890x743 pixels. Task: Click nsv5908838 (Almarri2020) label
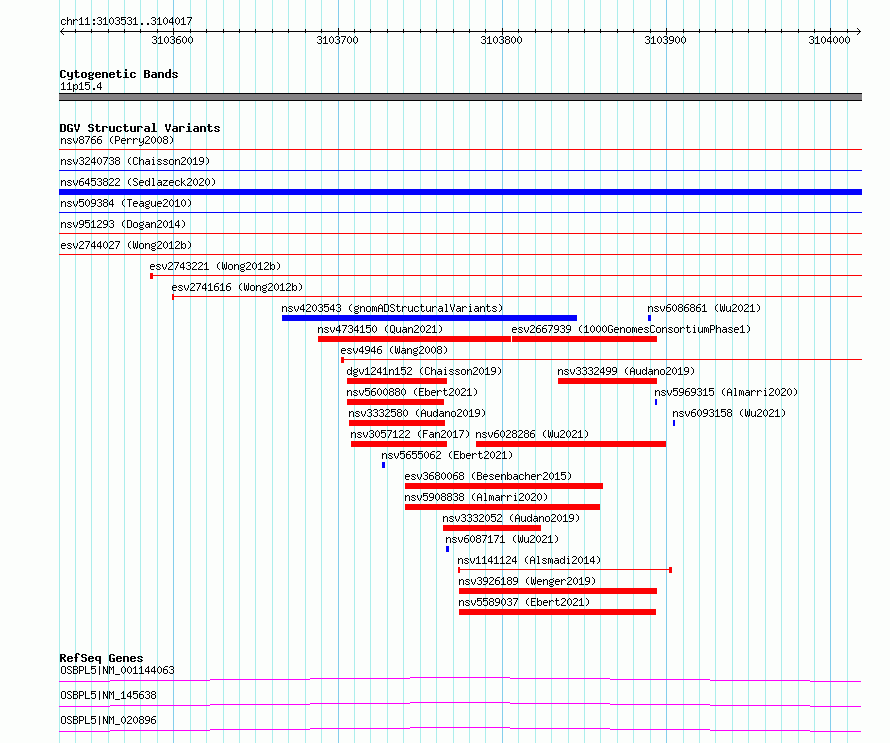pos(476,497)
